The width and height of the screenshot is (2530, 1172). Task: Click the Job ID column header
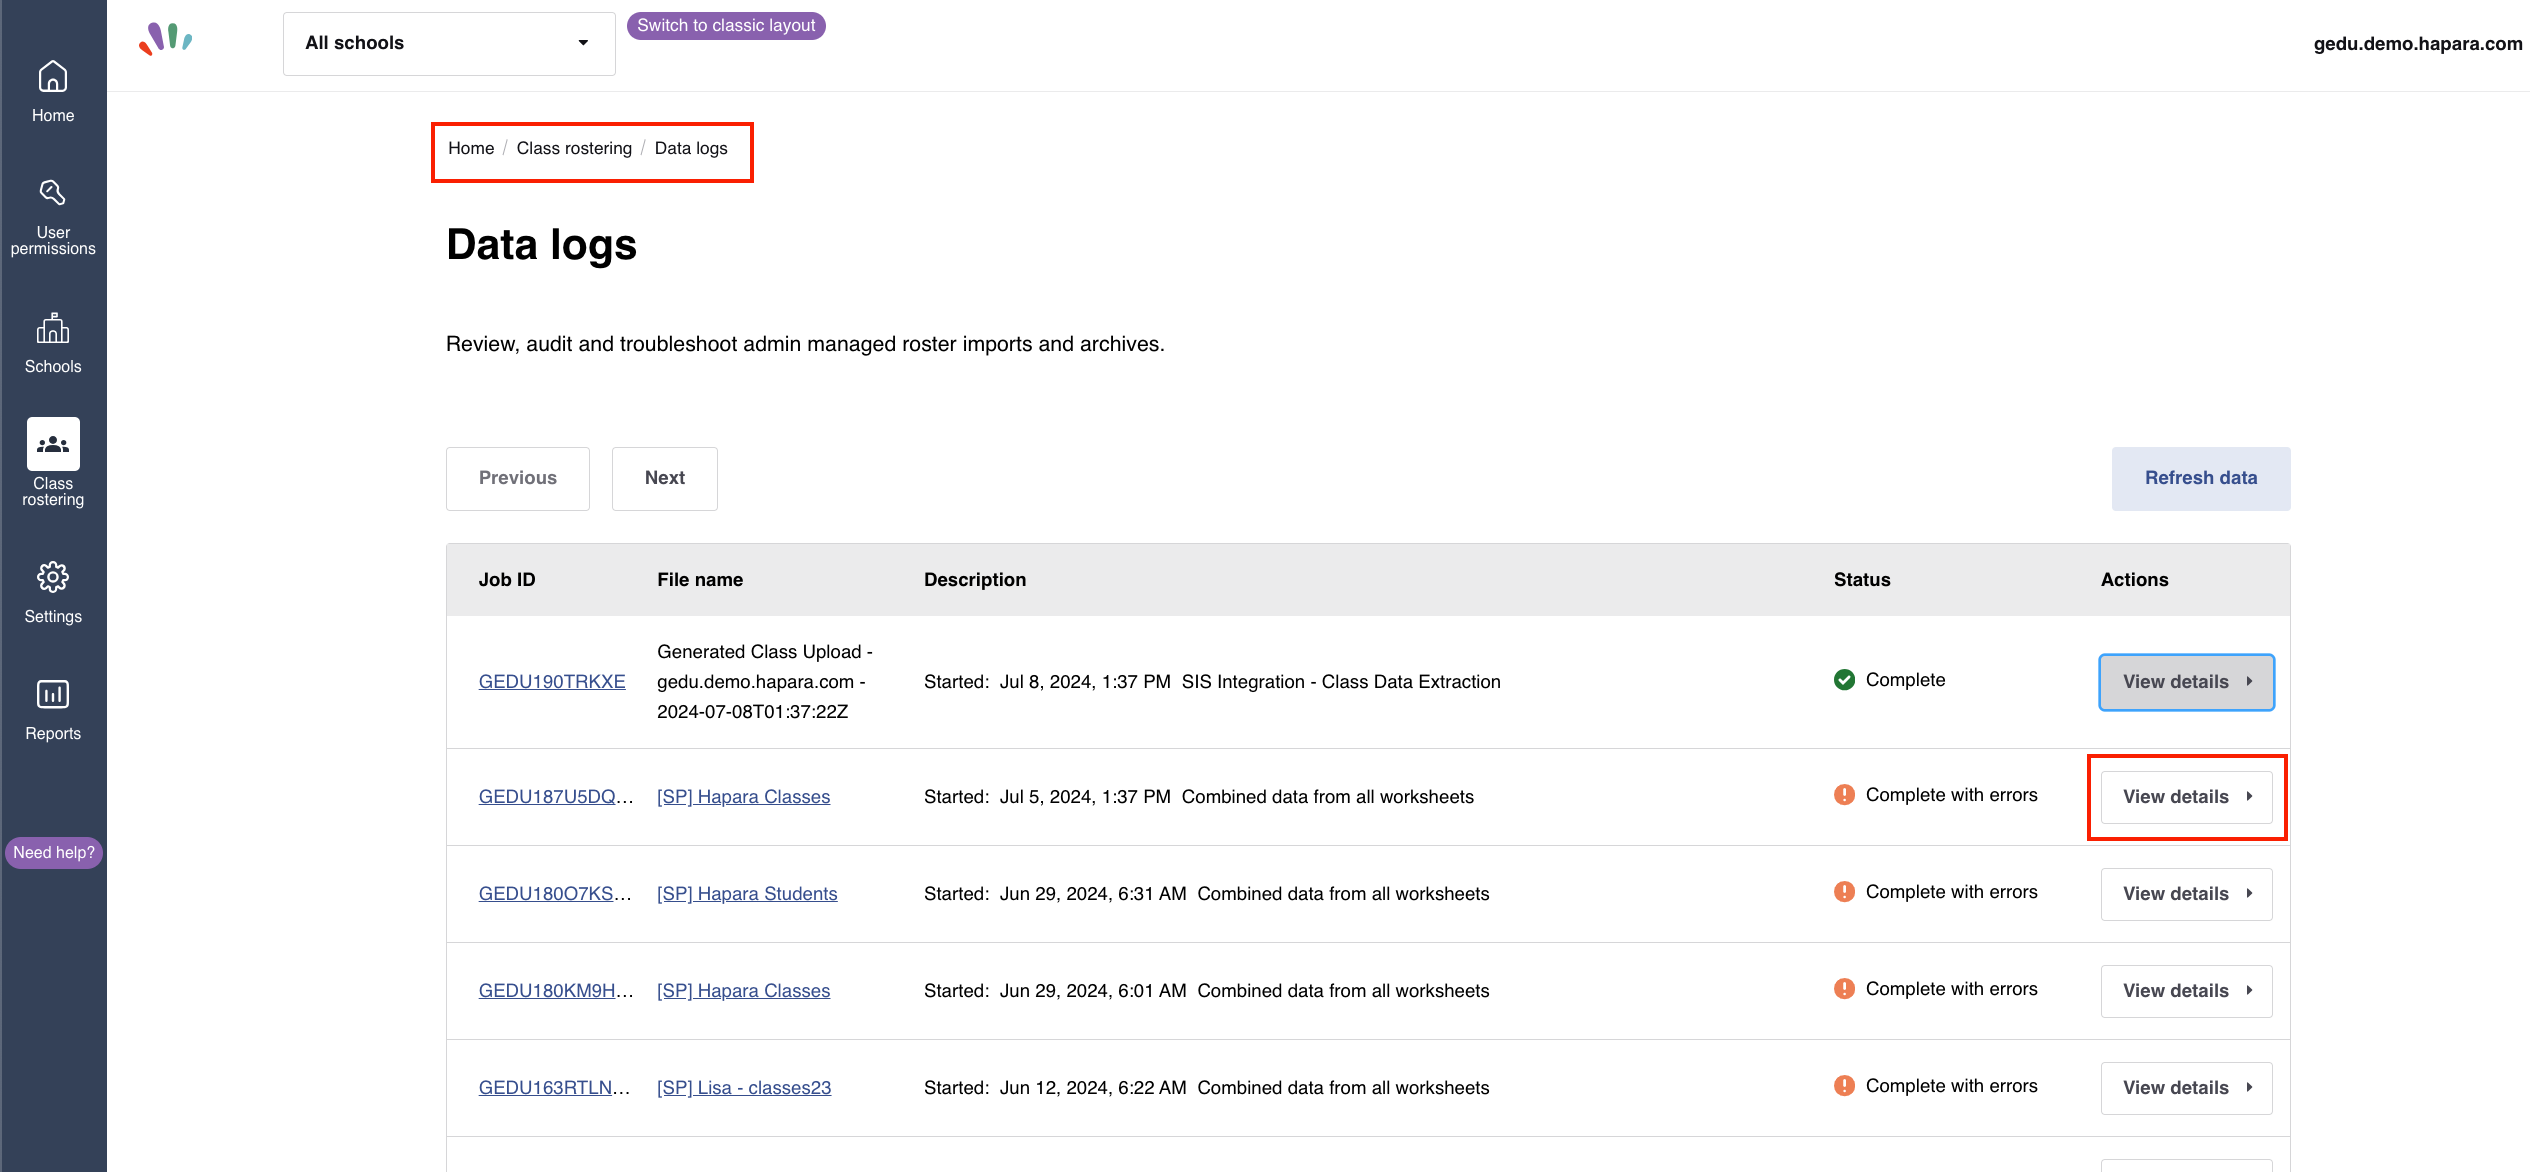(507, 580)
